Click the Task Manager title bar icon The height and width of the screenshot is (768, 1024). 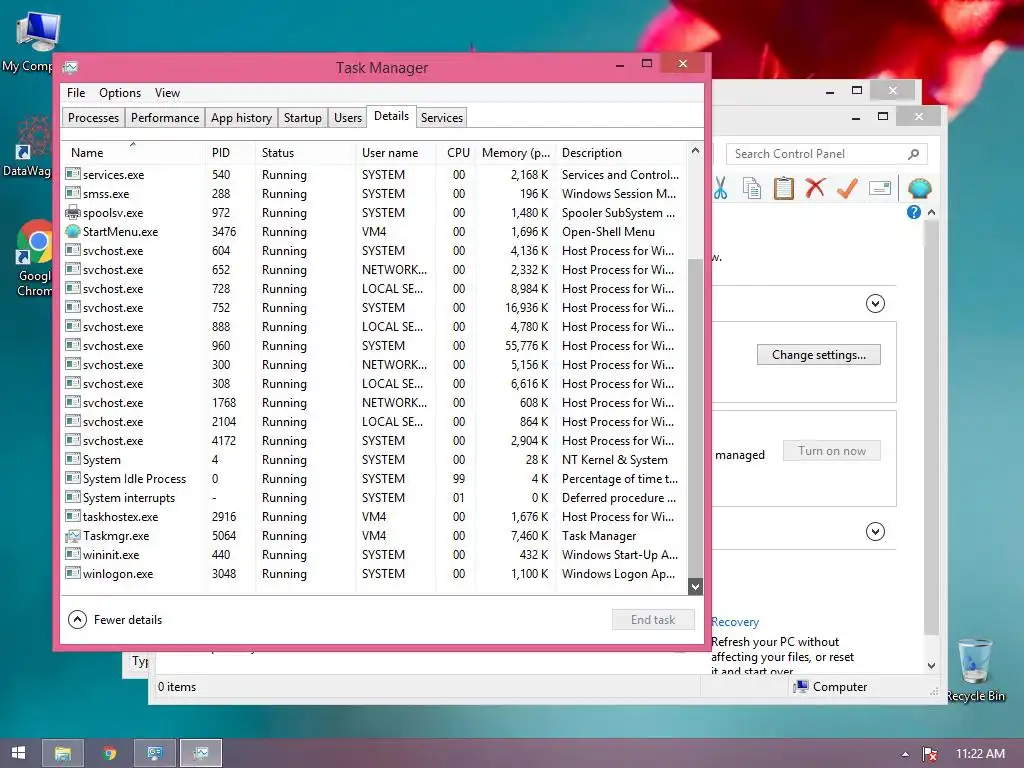(x=71, y=67)
